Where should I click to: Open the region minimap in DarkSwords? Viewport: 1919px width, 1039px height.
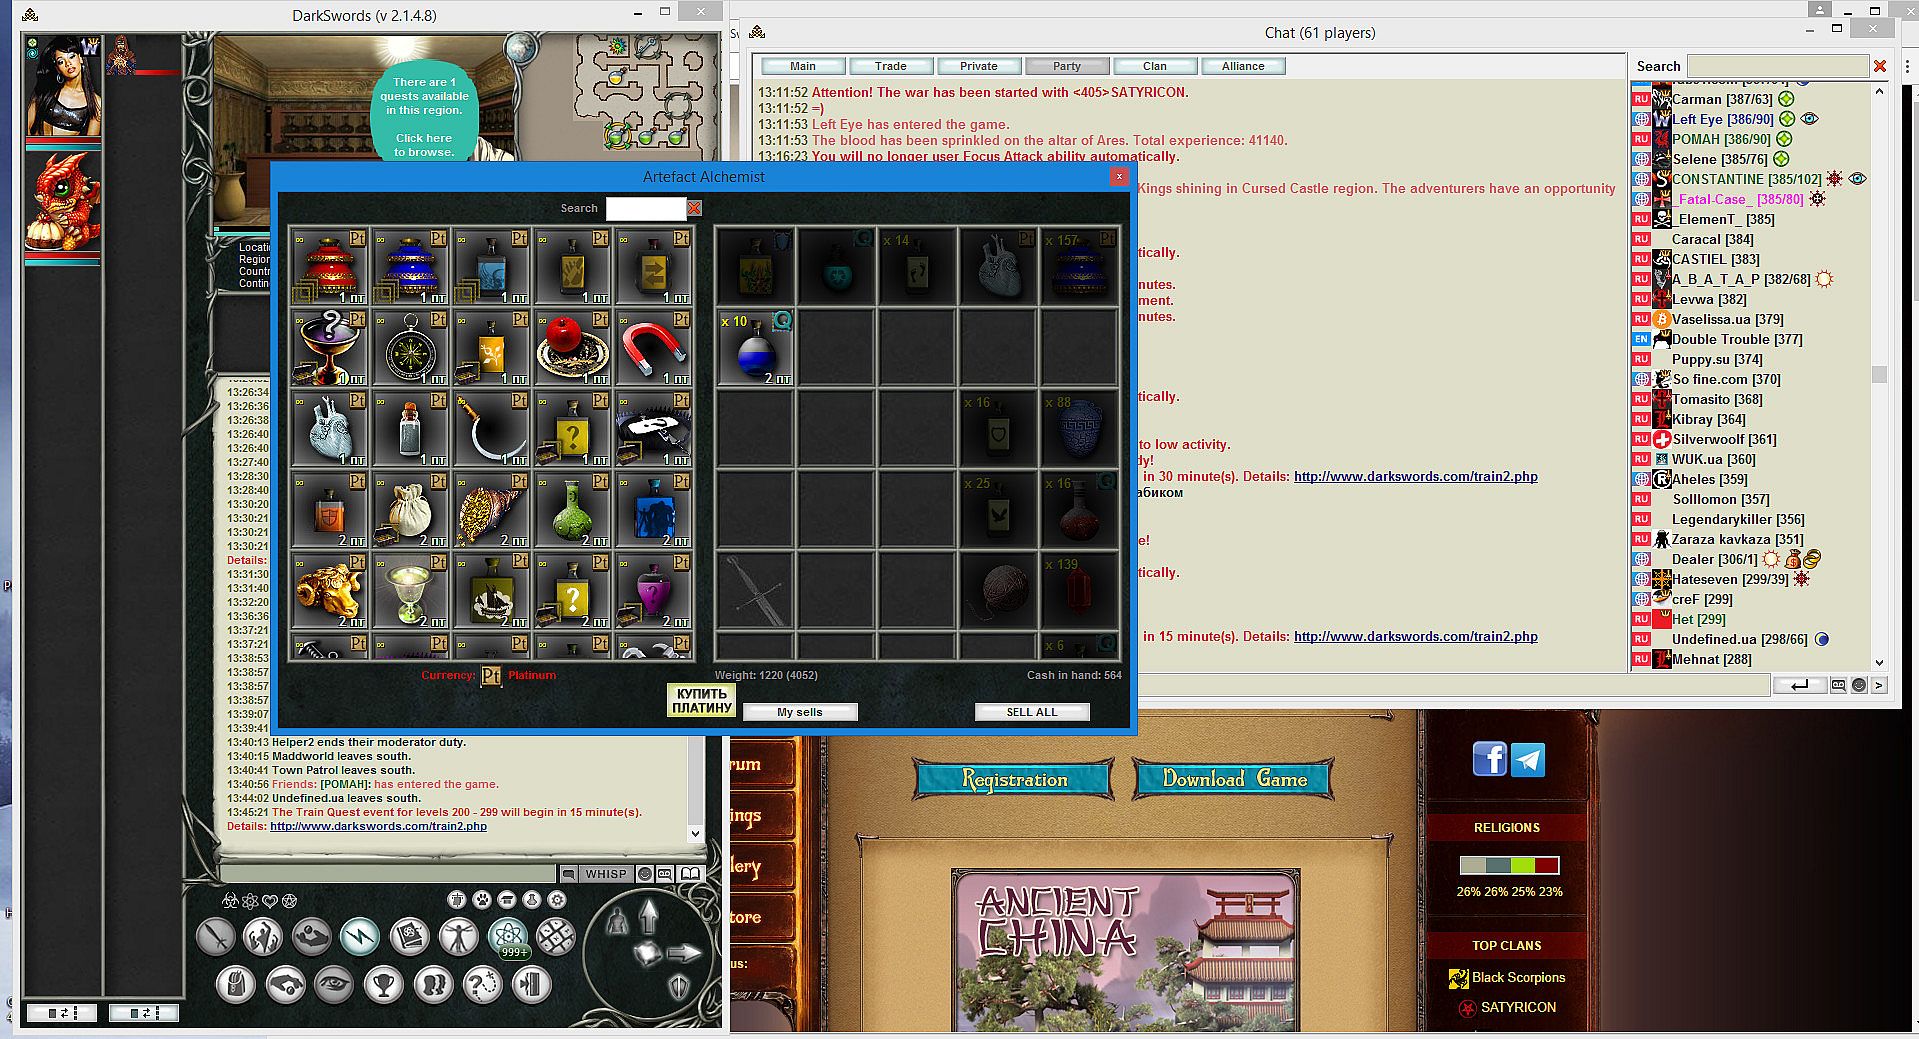[645, 92]
